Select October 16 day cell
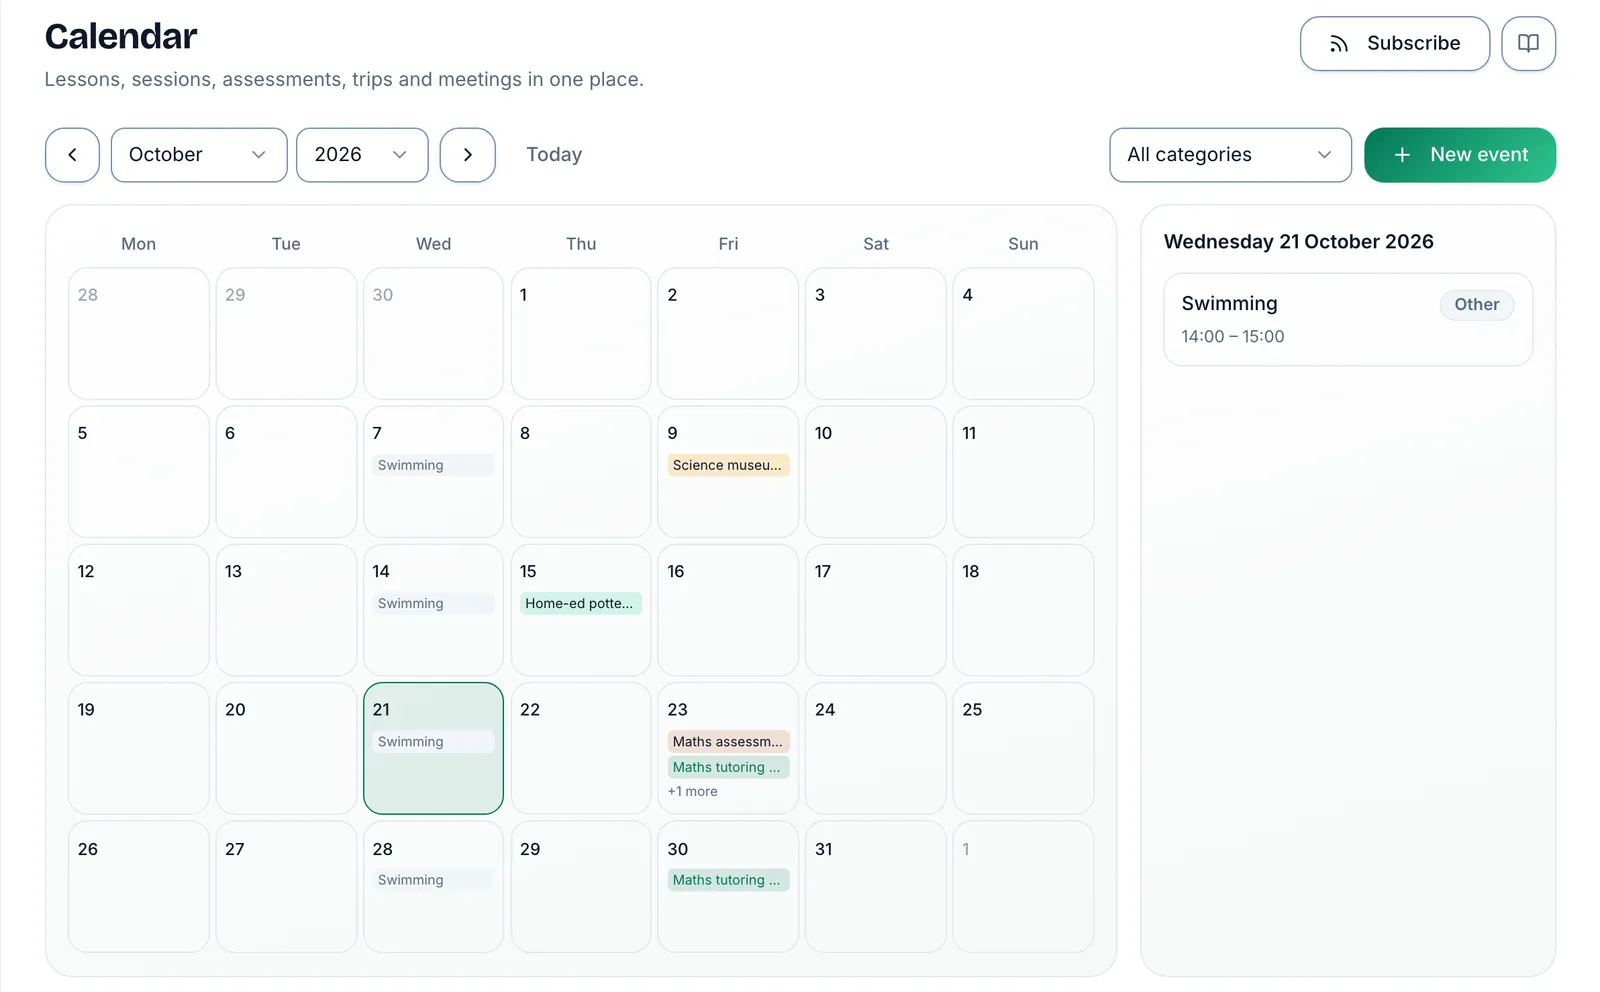This screenshot has height=992, width=1600. click(728, 610)
